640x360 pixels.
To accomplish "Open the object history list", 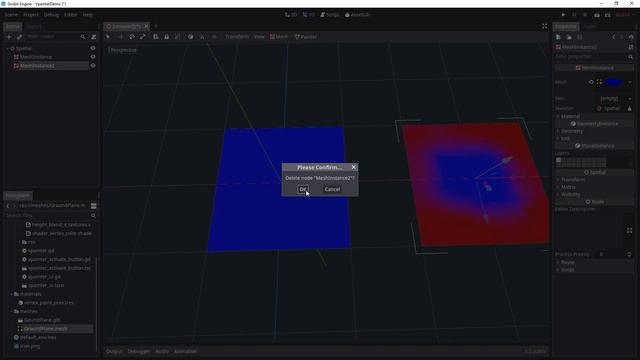I will pyautogui.click(x=631, y=37).
